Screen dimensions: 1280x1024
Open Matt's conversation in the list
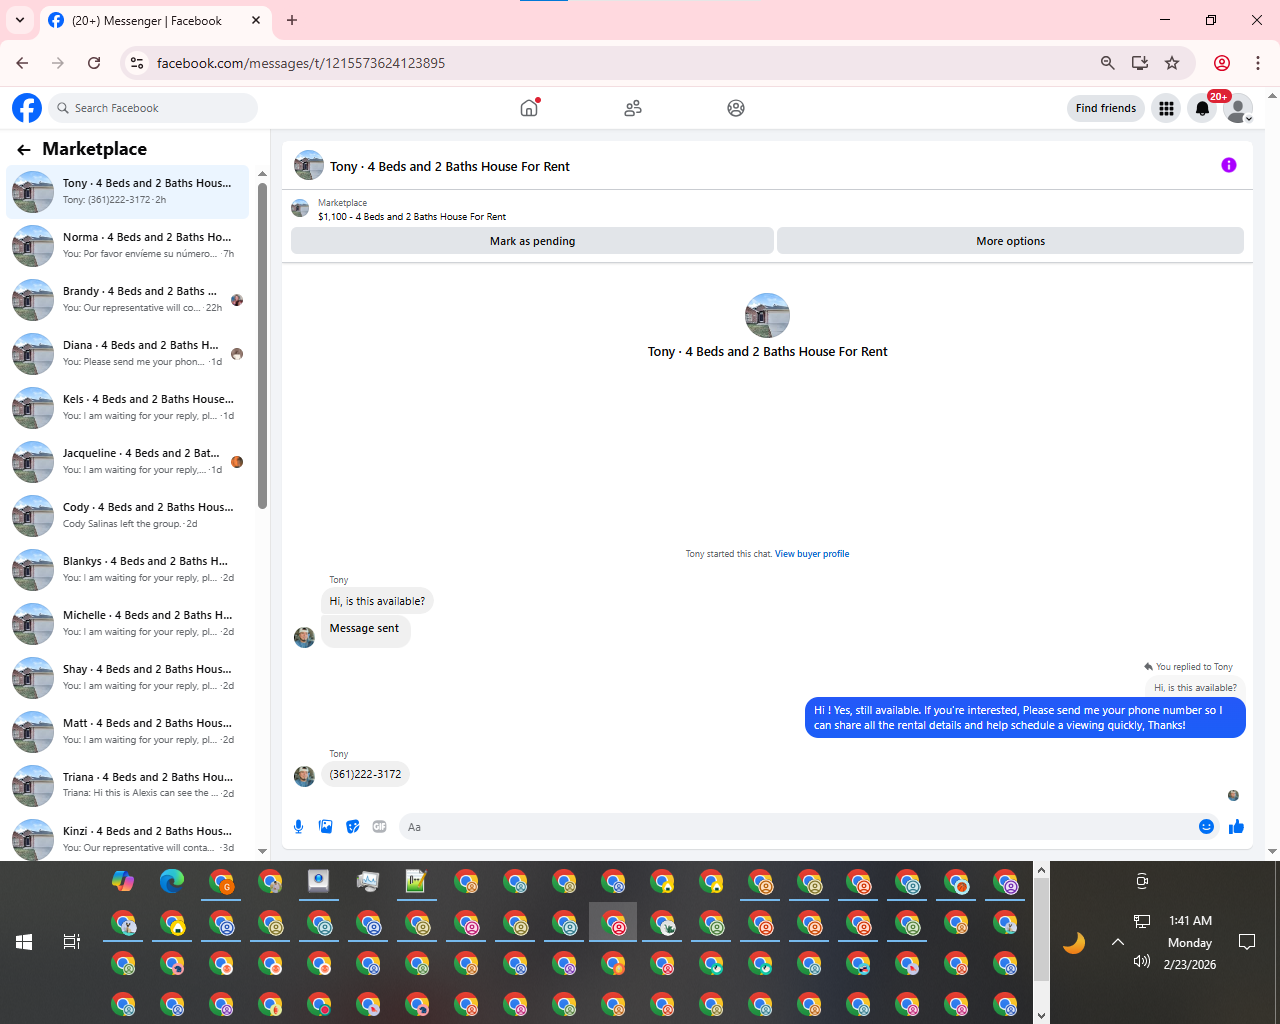pos(128,732)
